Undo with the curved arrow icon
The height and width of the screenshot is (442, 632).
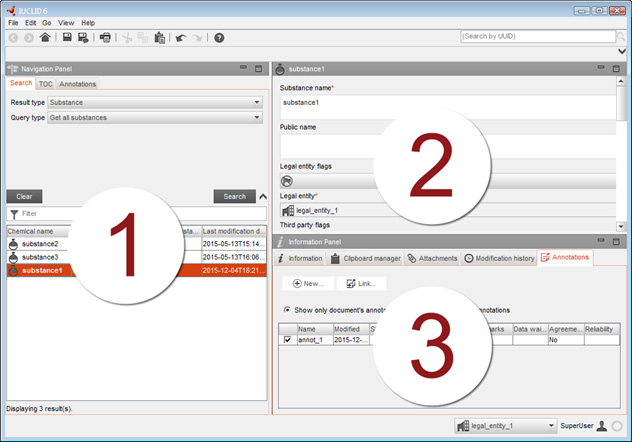181,38
